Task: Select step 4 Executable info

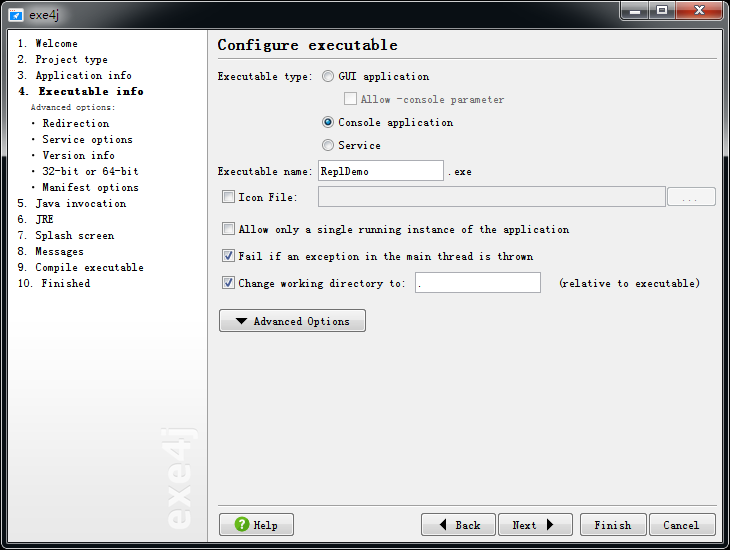Action: 81,91
